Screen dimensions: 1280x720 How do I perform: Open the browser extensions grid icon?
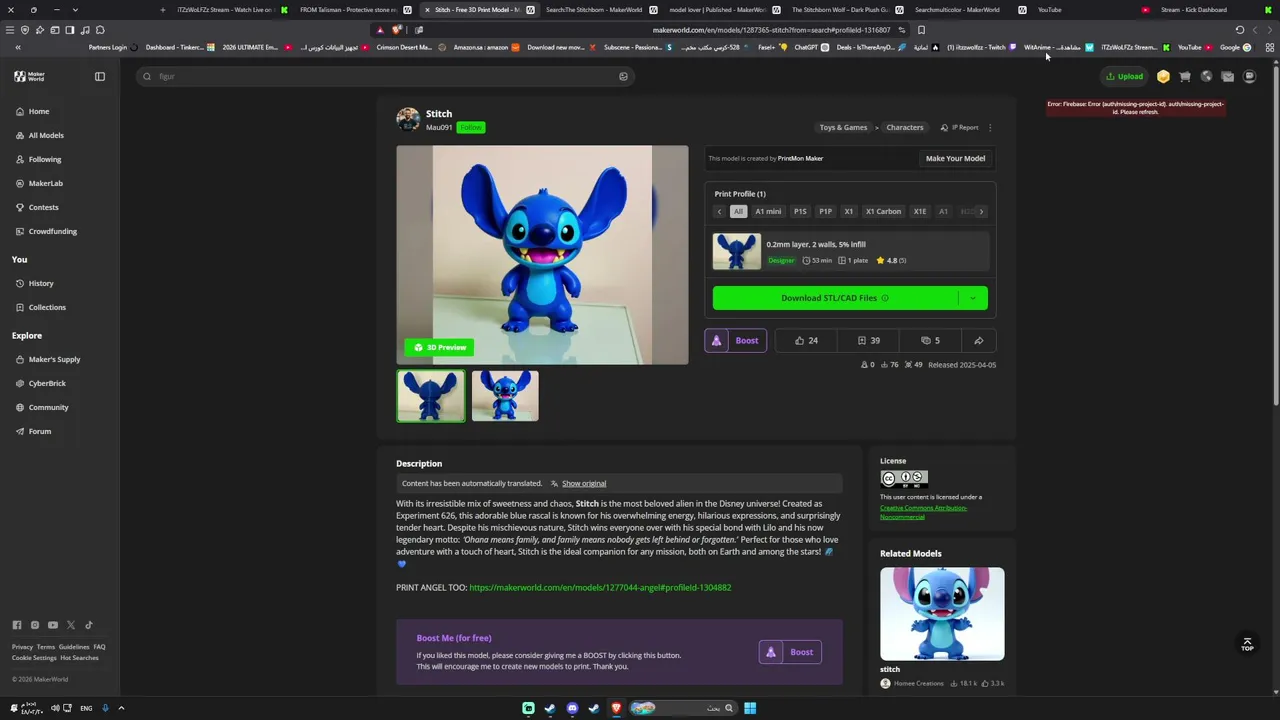1270,47
